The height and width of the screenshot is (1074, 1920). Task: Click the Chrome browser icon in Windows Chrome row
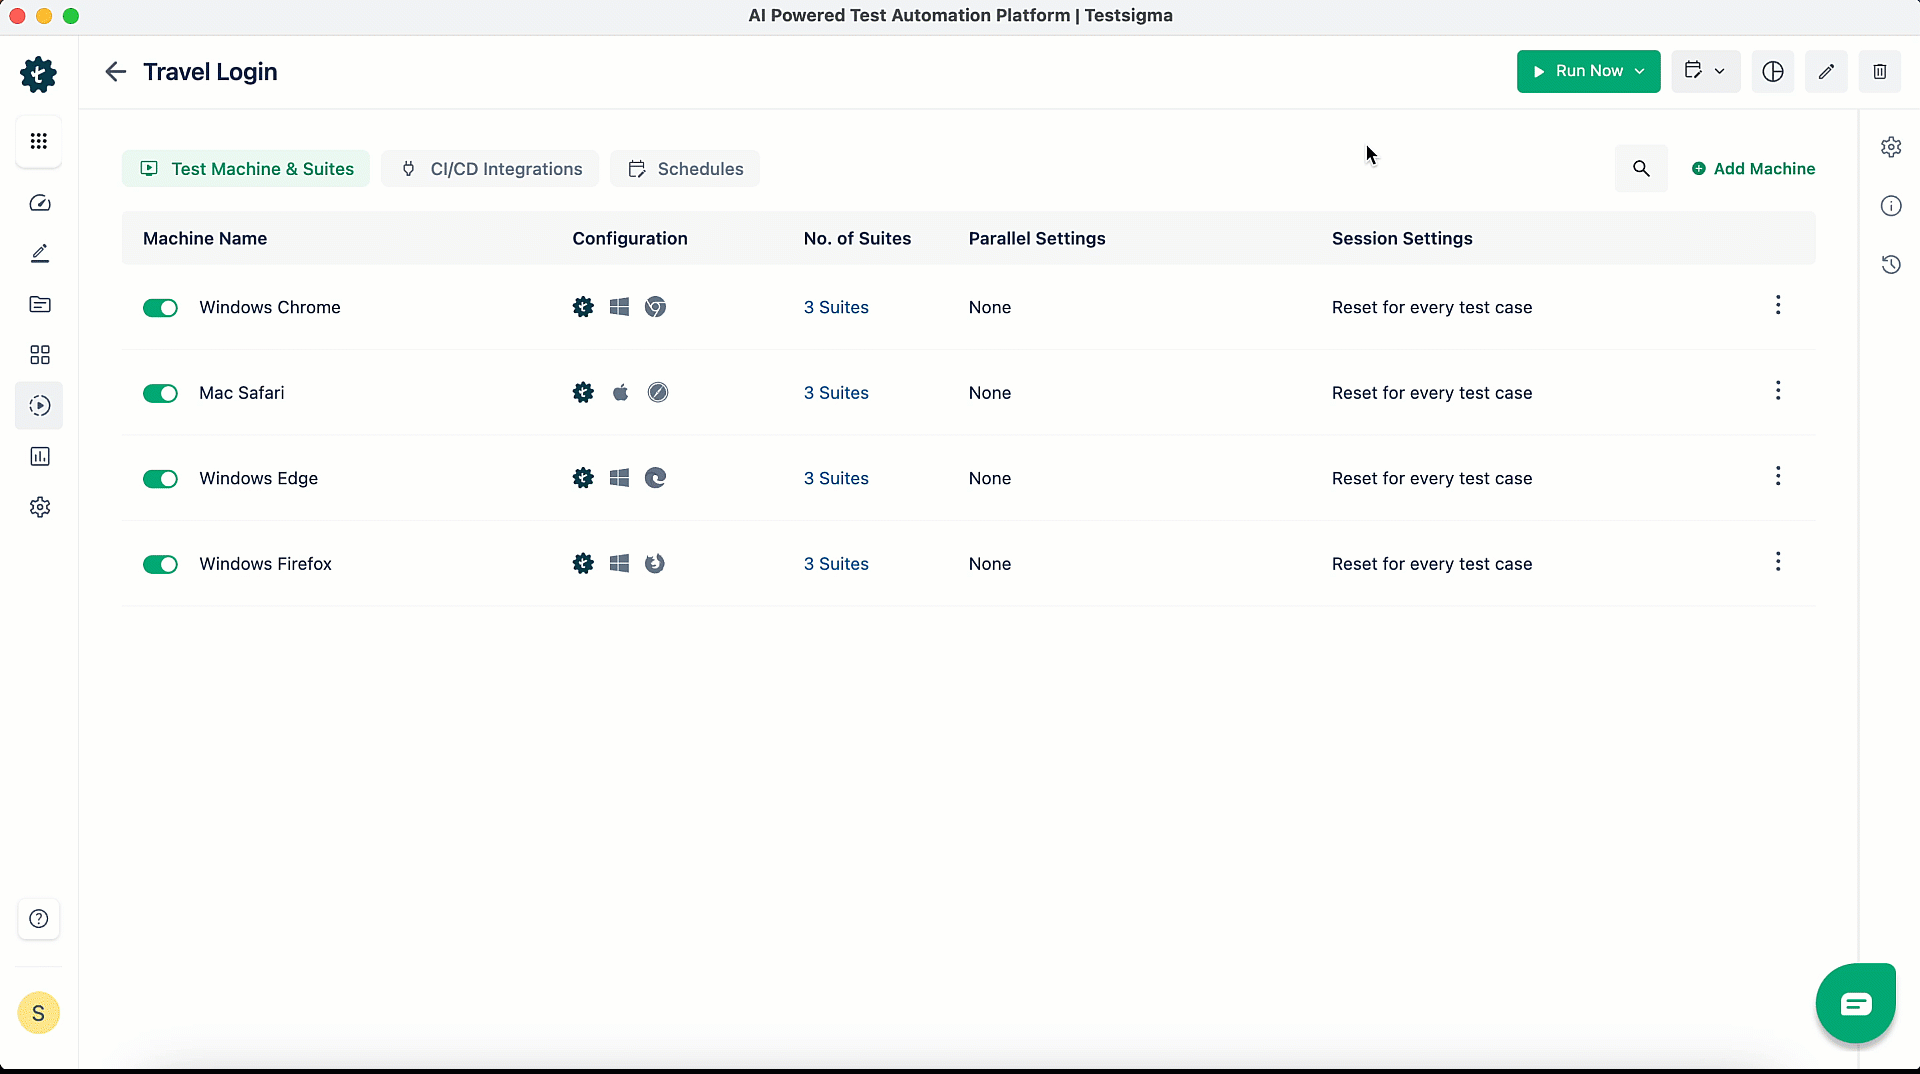[655, 307]
